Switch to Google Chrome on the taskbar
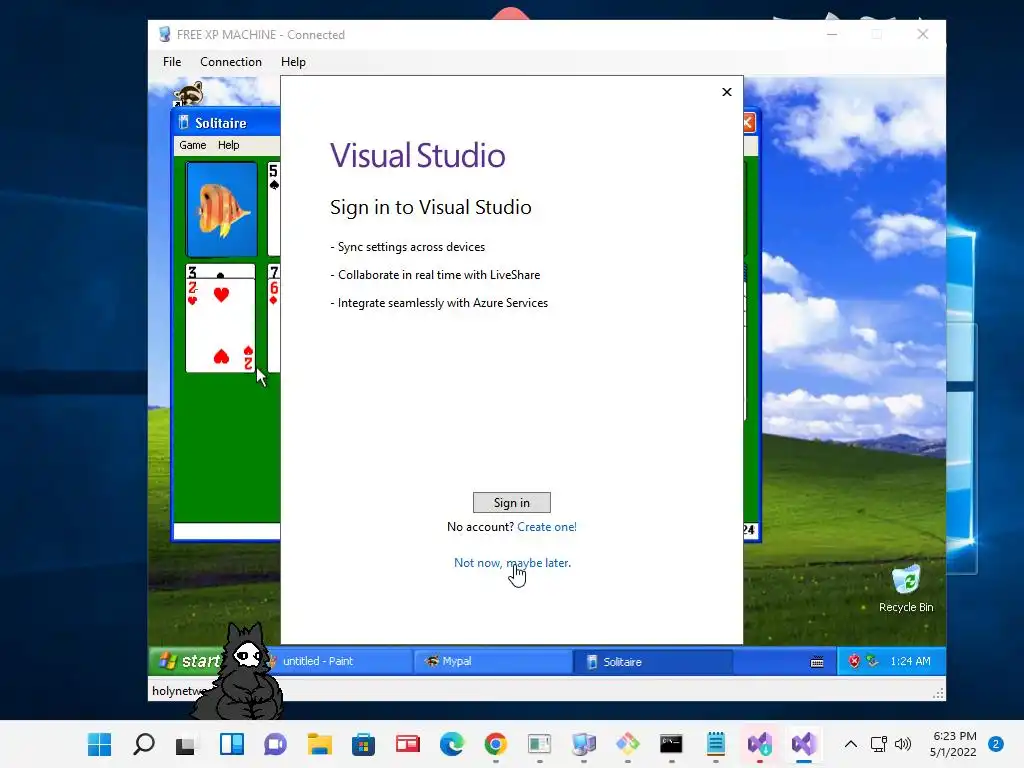Image resolution: width=1024 pixels, height=768 pixels. point(496,744)
